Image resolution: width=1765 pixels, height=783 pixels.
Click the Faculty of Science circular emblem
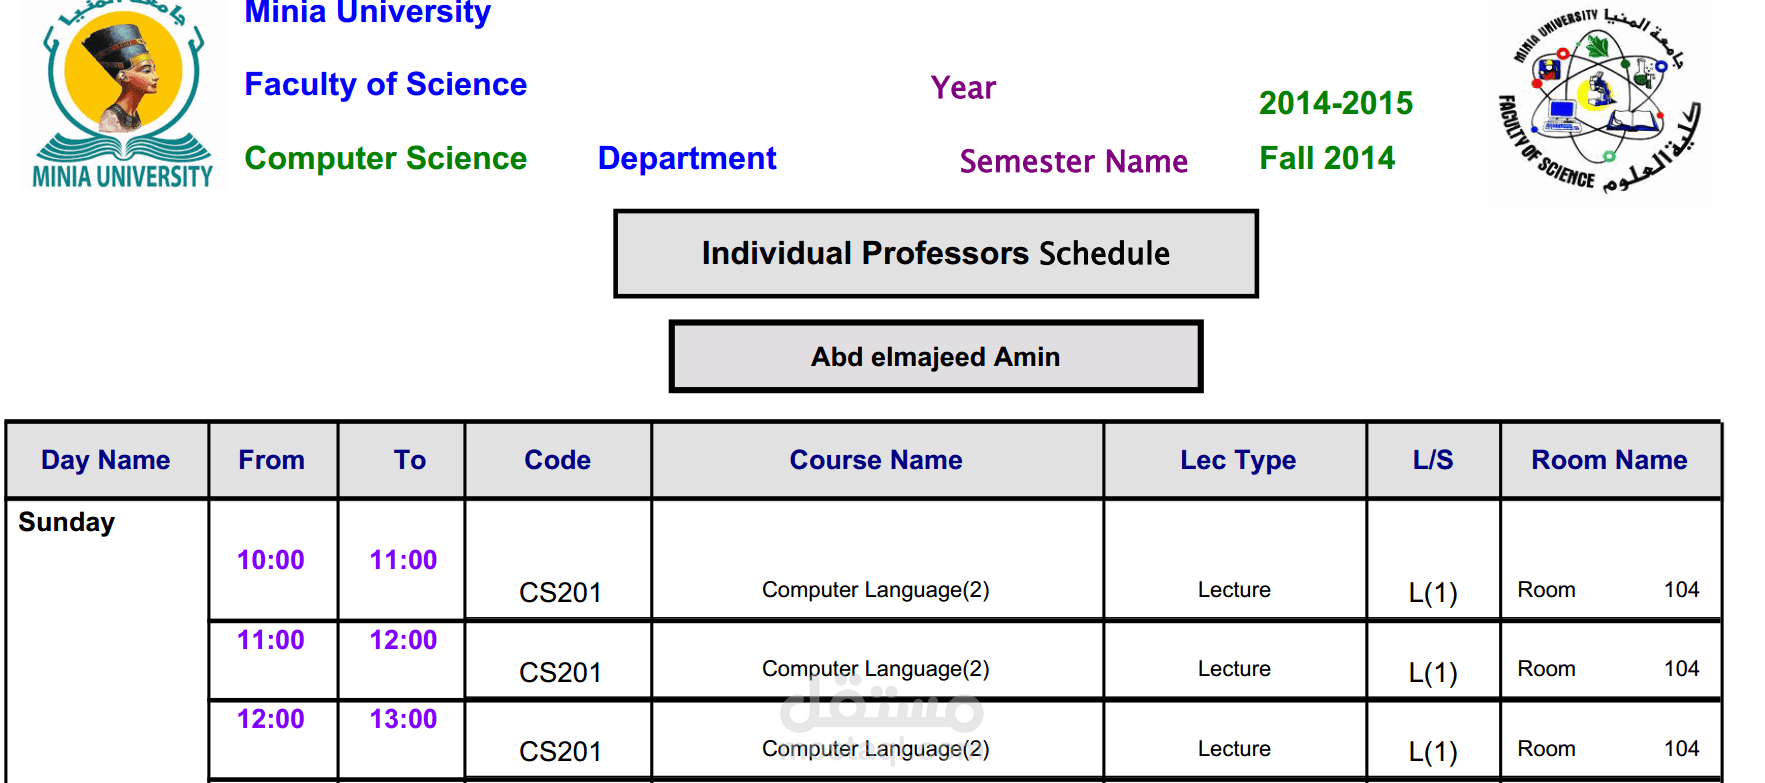click(x=1599, y=103)
